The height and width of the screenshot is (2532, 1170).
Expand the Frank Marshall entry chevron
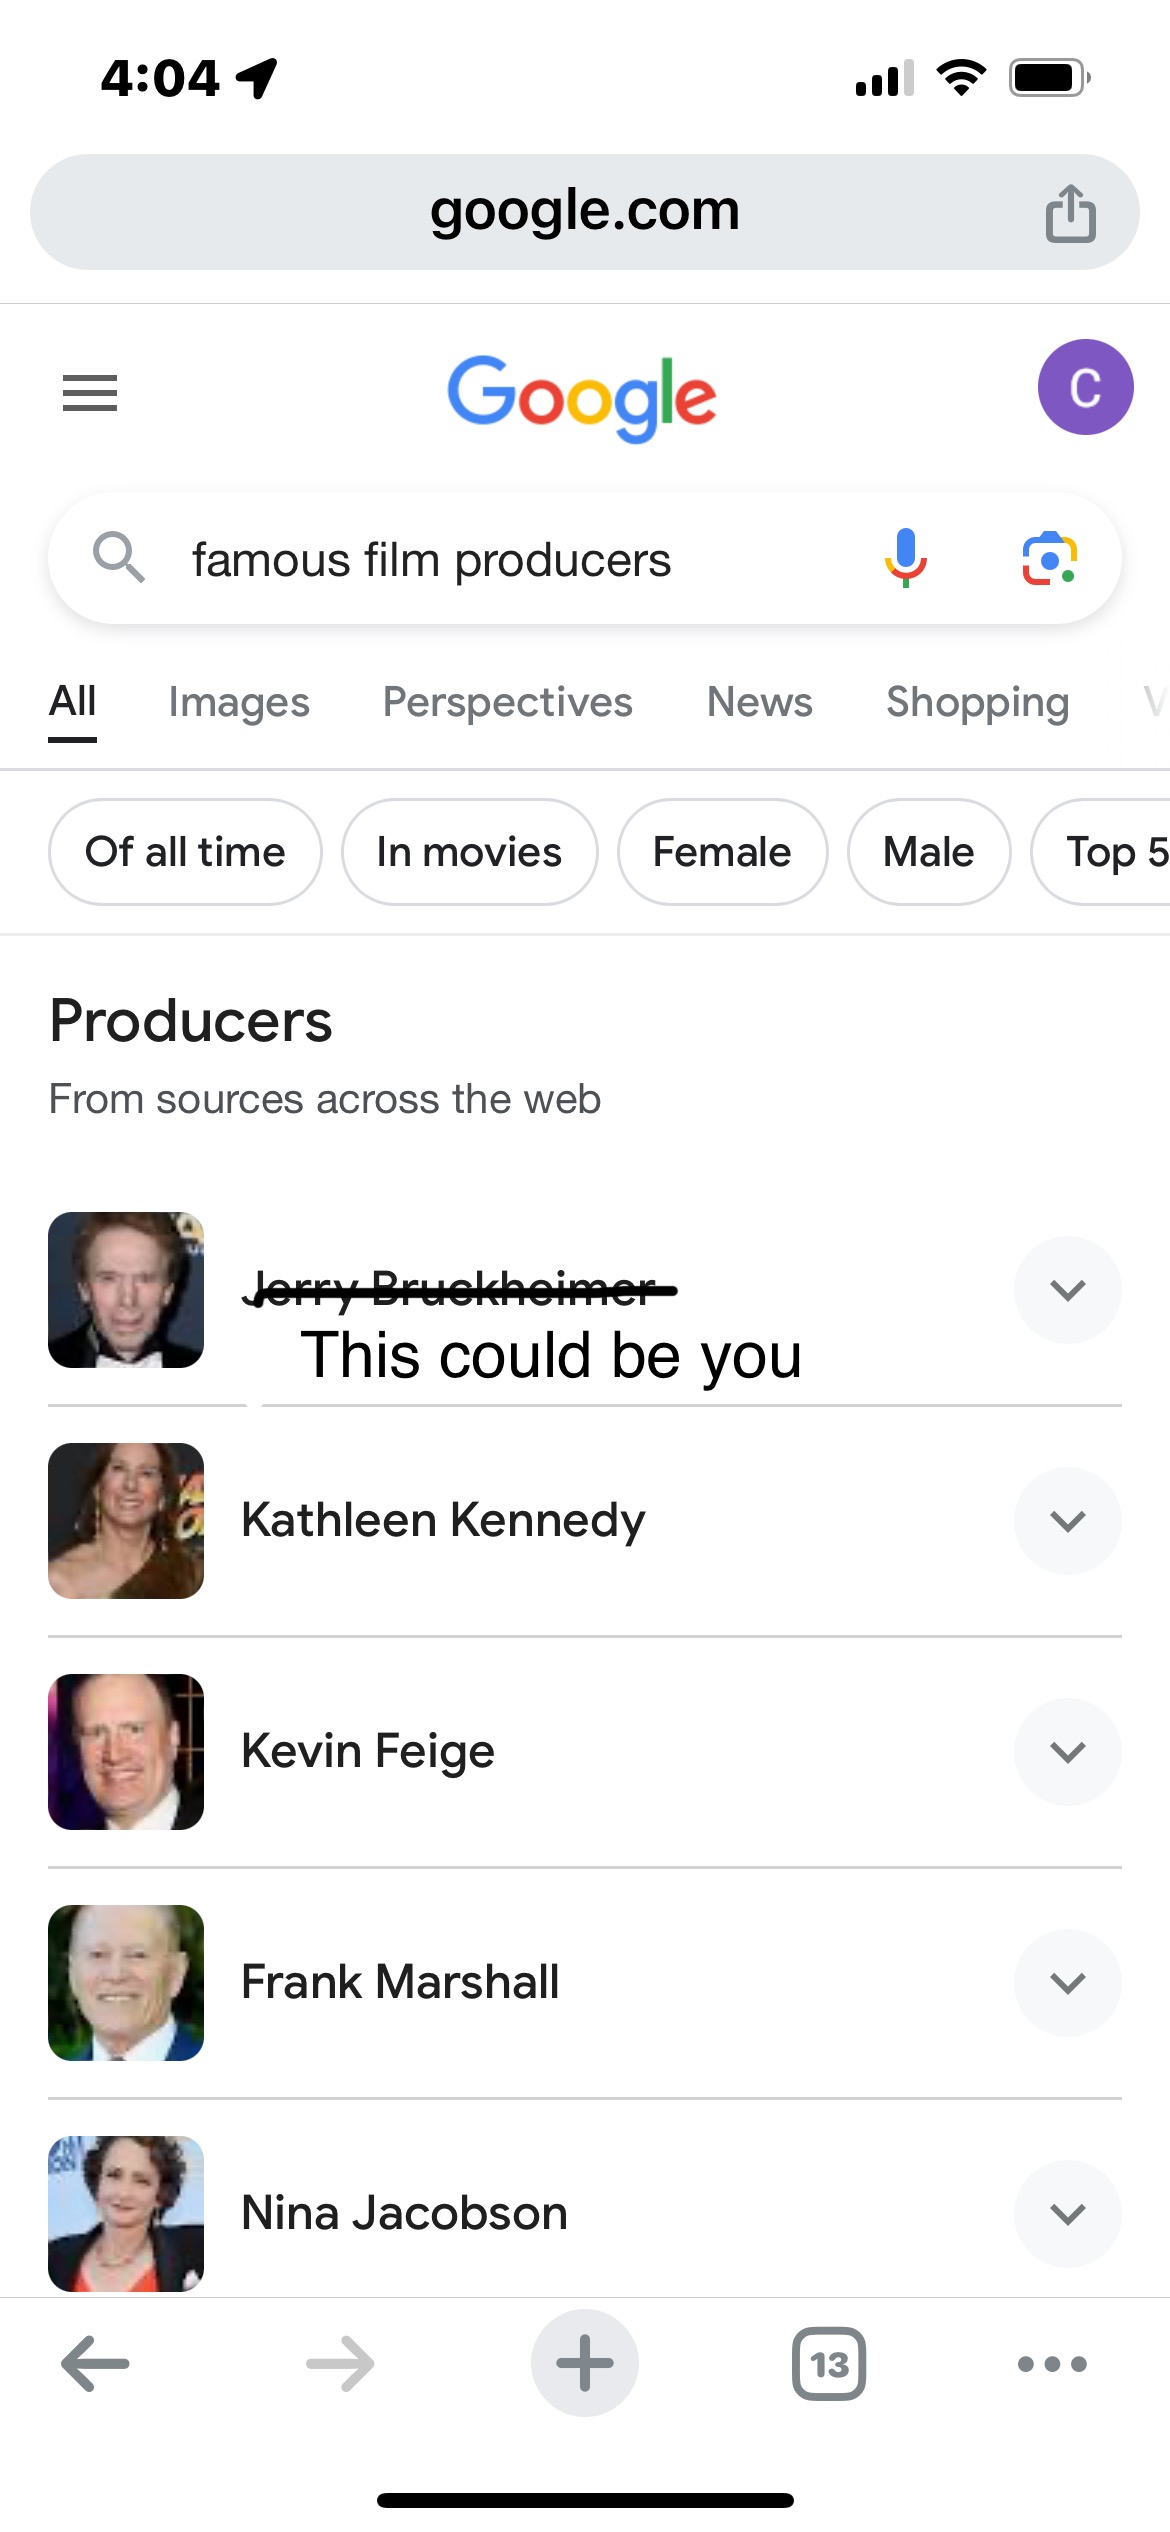tap(1068, 1983)
